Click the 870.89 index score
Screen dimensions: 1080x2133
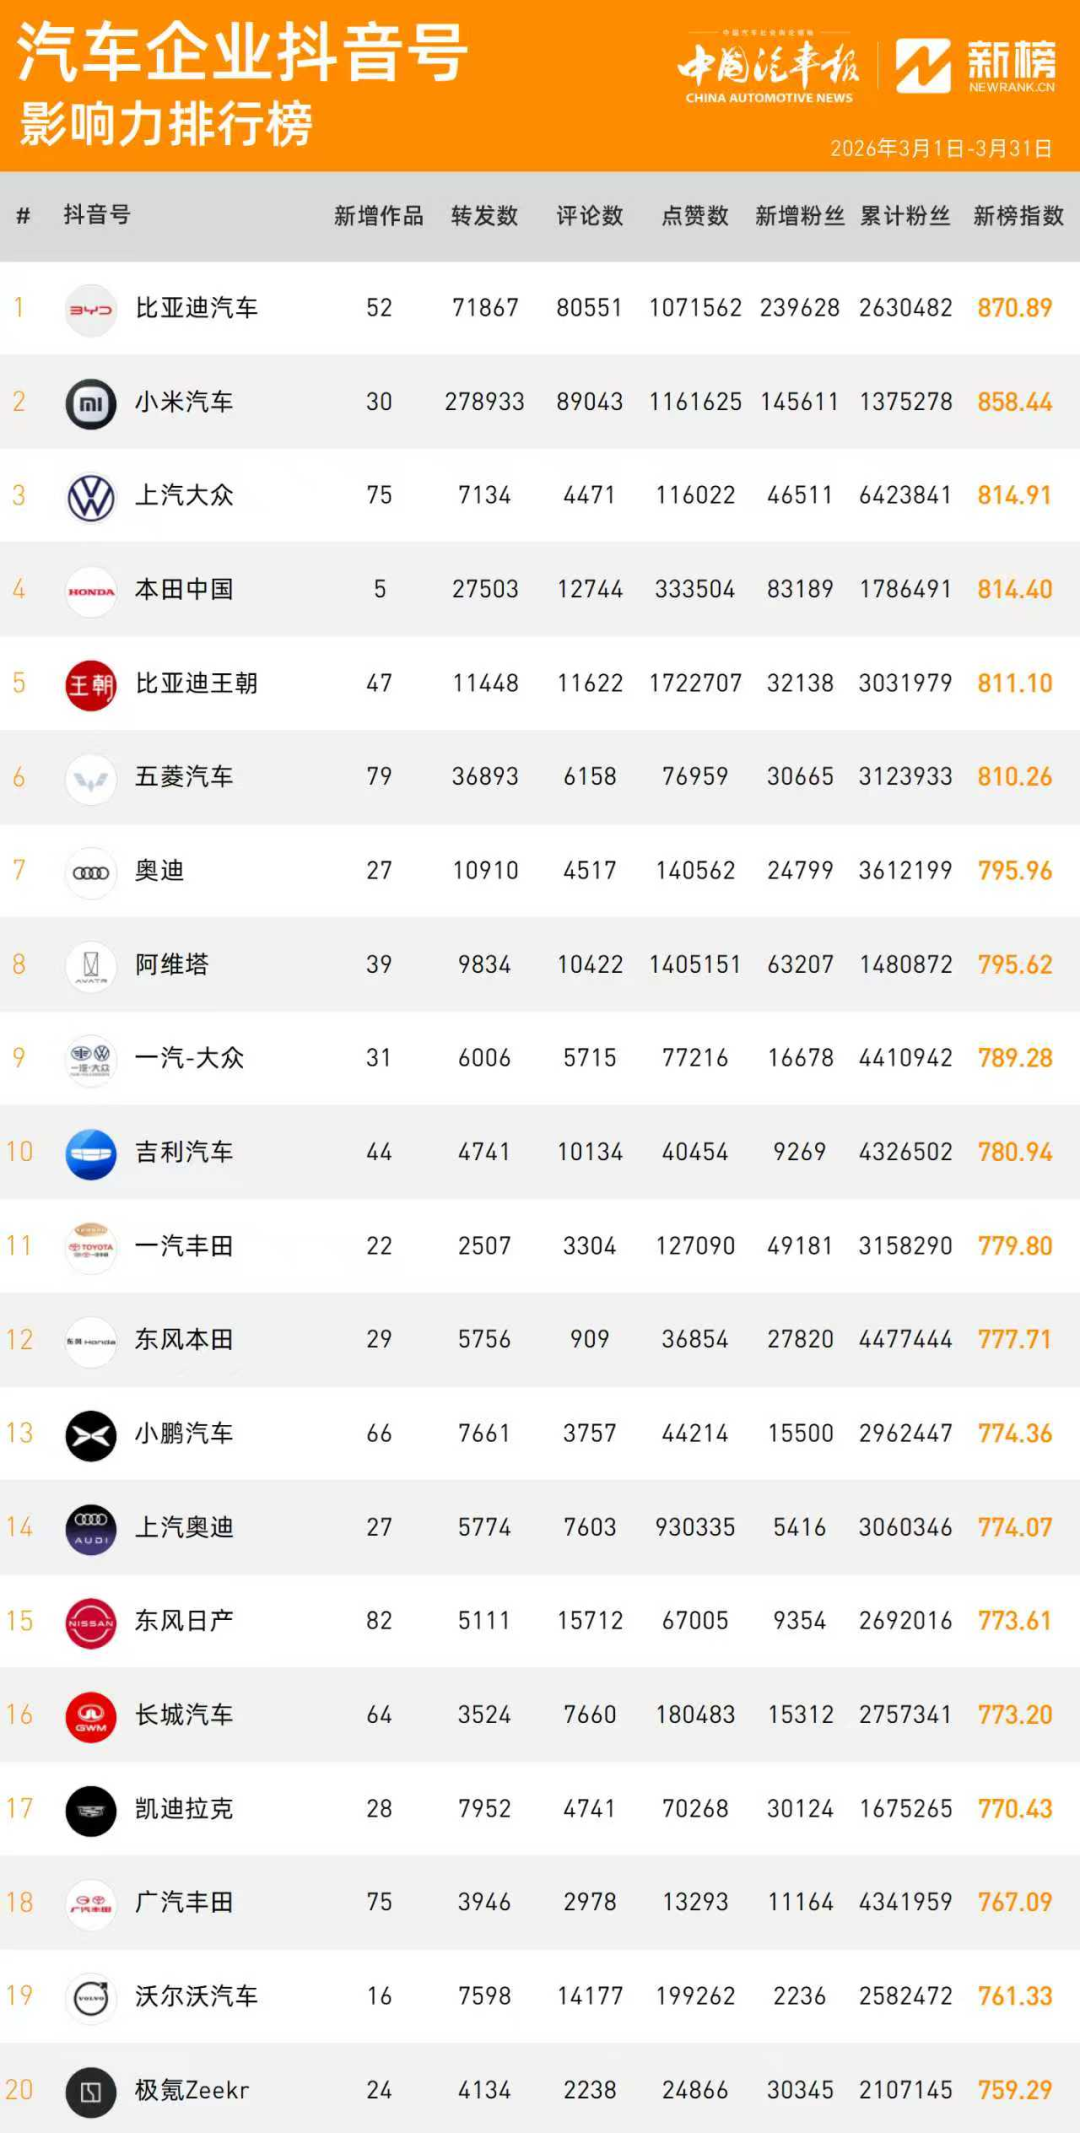(x=1015, y=308)
